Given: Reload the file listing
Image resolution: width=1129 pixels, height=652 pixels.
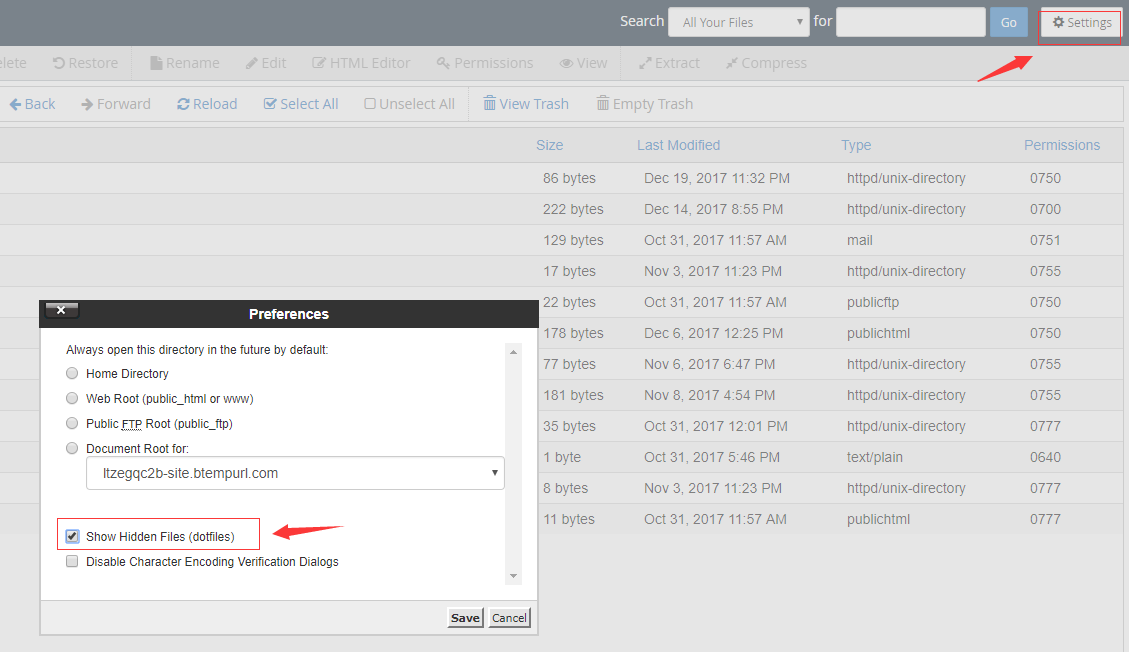Looking at the screenshot, I should (x=207, y=104).
